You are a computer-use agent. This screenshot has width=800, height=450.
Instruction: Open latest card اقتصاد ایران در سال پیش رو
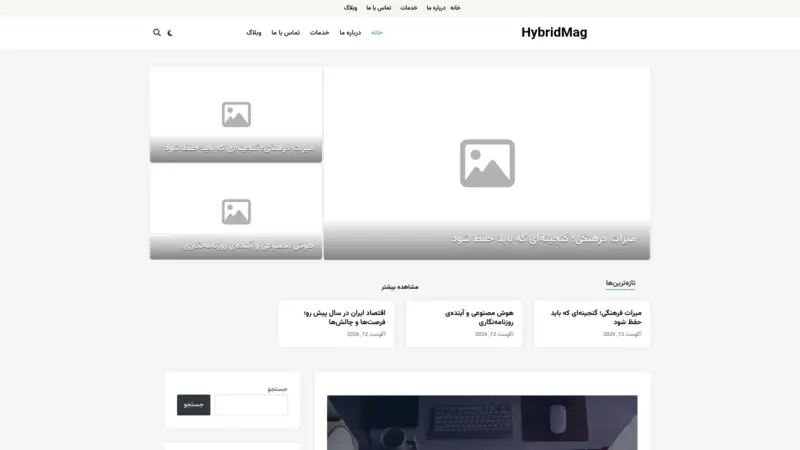point(344,317)
